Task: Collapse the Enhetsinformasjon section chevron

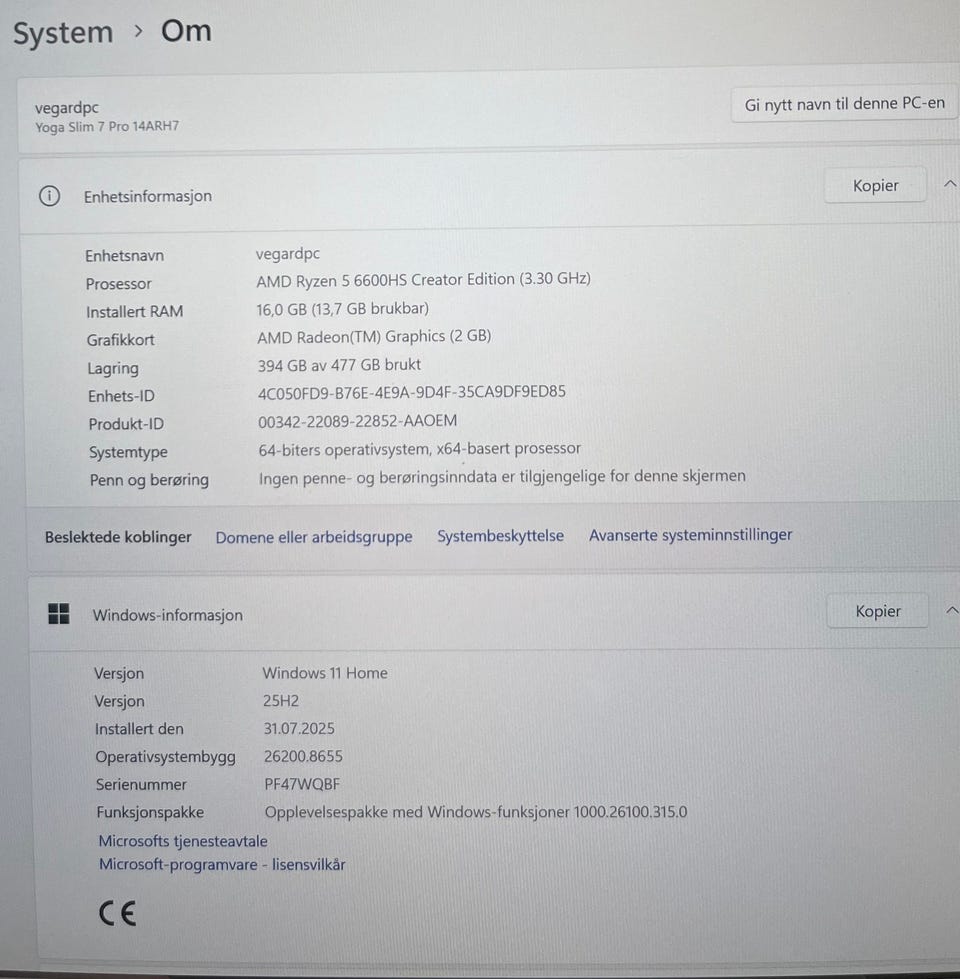Action: [x=949, y=184]
